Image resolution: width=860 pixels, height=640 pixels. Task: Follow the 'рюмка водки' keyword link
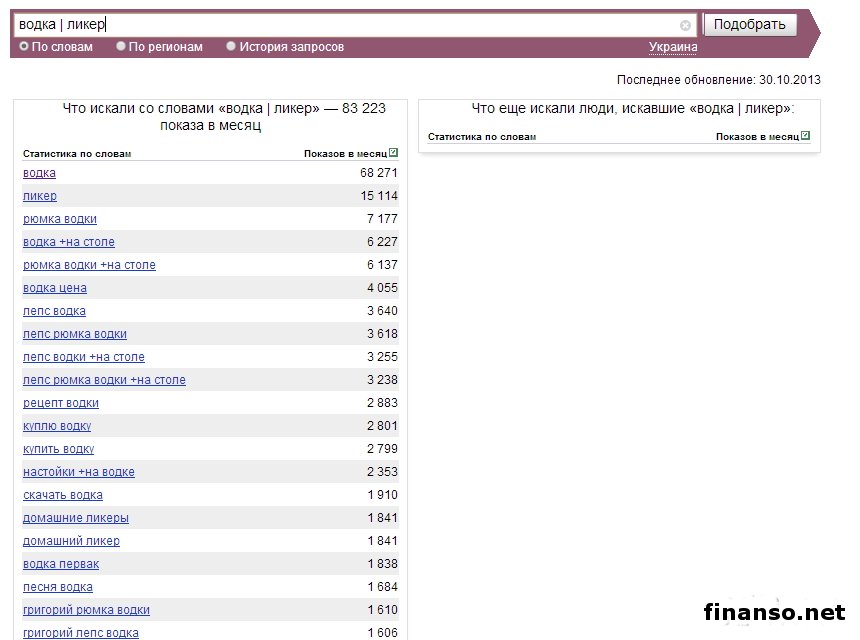pos(60,219)
